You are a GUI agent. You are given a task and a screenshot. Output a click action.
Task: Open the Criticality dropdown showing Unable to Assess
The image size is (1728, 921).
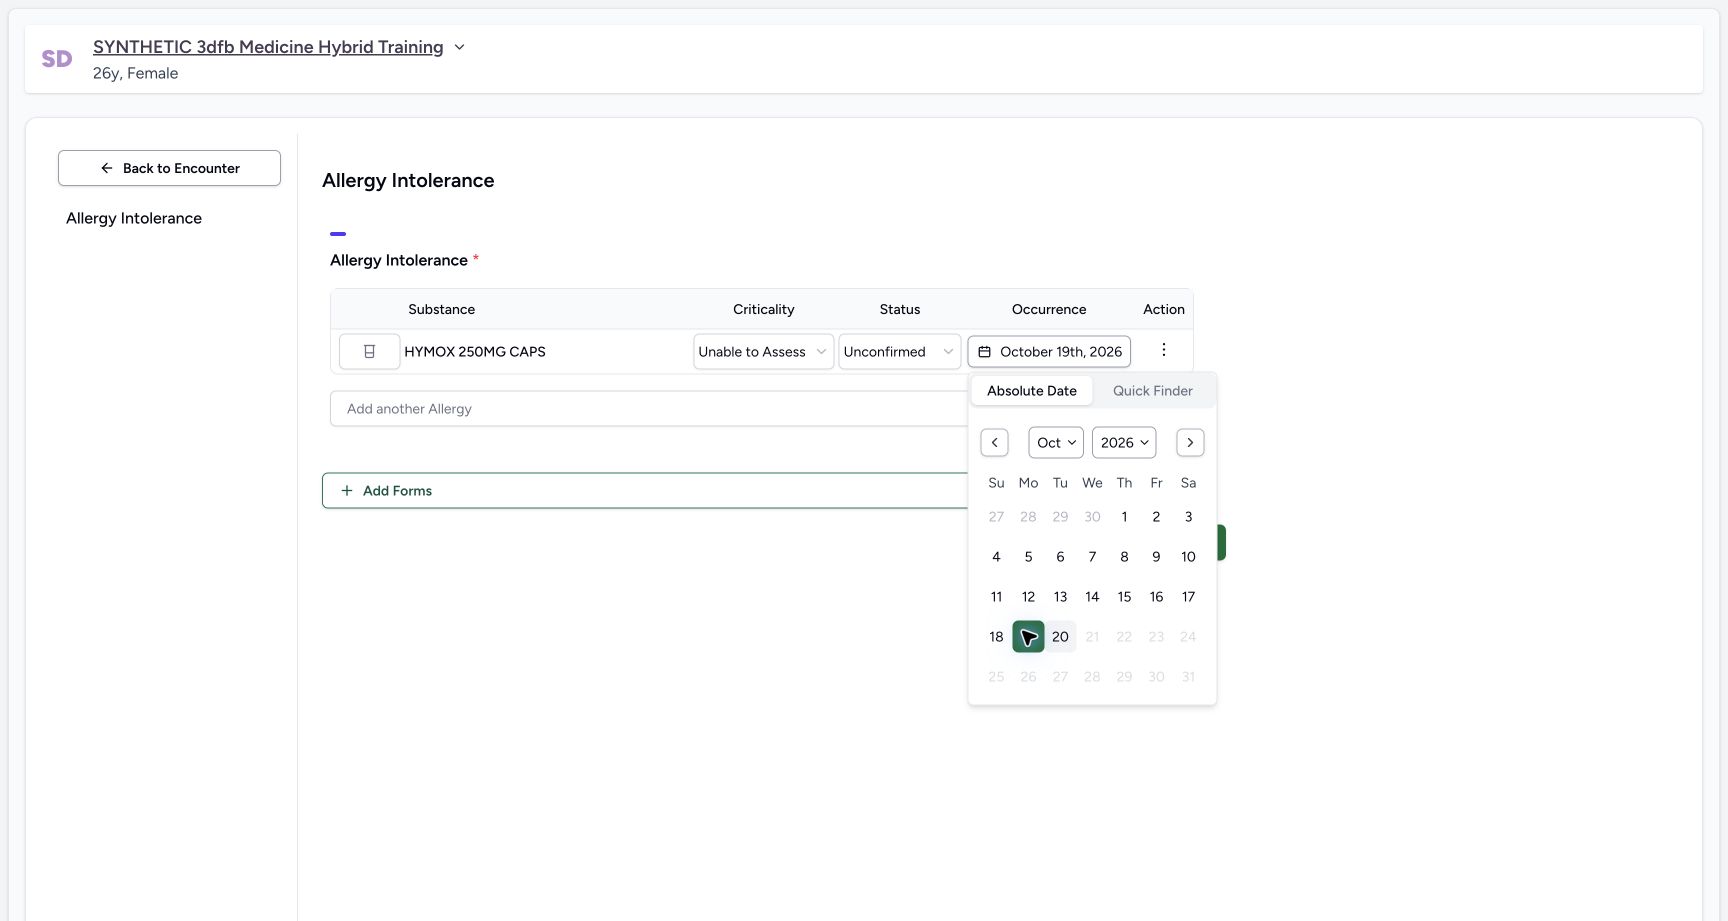coord(763,352)
